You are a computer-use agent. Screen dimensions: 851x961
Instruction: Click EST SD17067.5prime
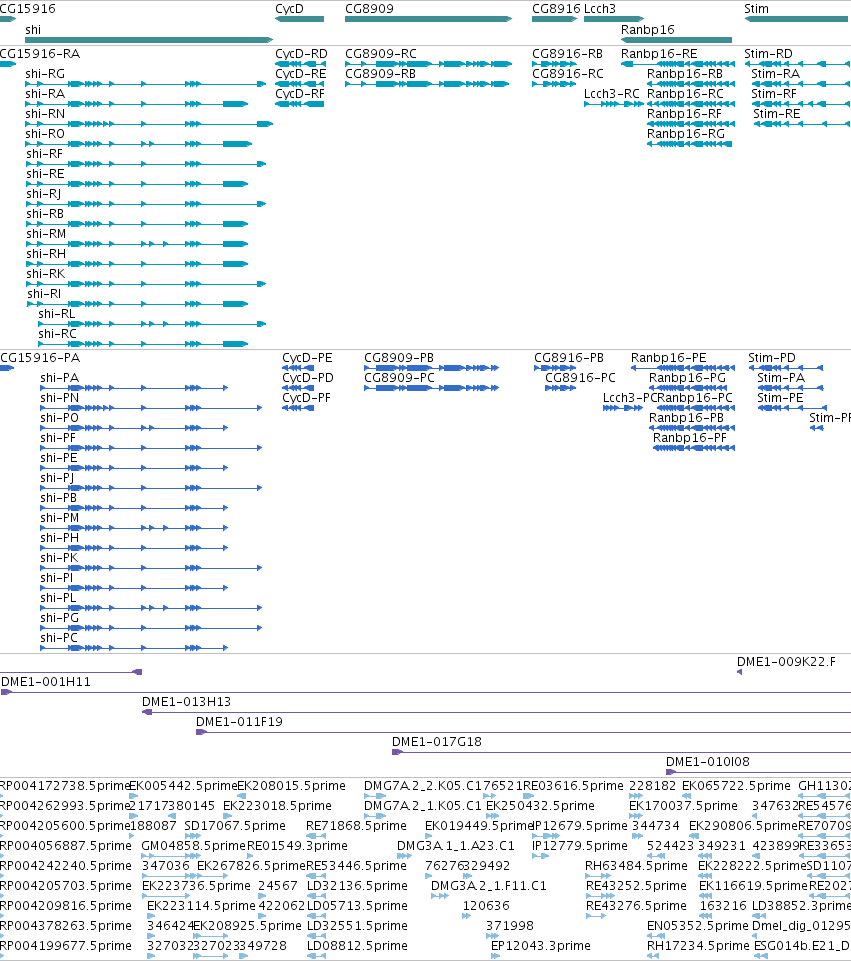coord(235,826)
